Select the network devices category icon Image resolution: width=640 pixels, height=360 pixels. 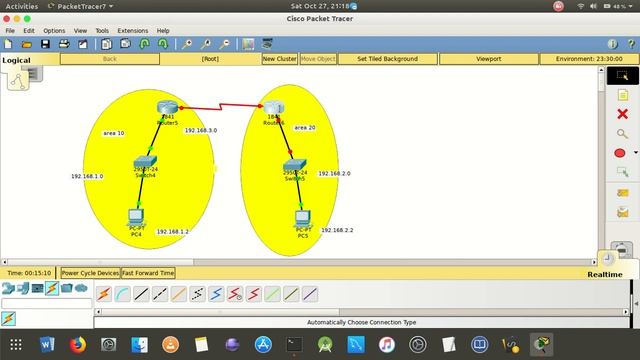[8, 289]
